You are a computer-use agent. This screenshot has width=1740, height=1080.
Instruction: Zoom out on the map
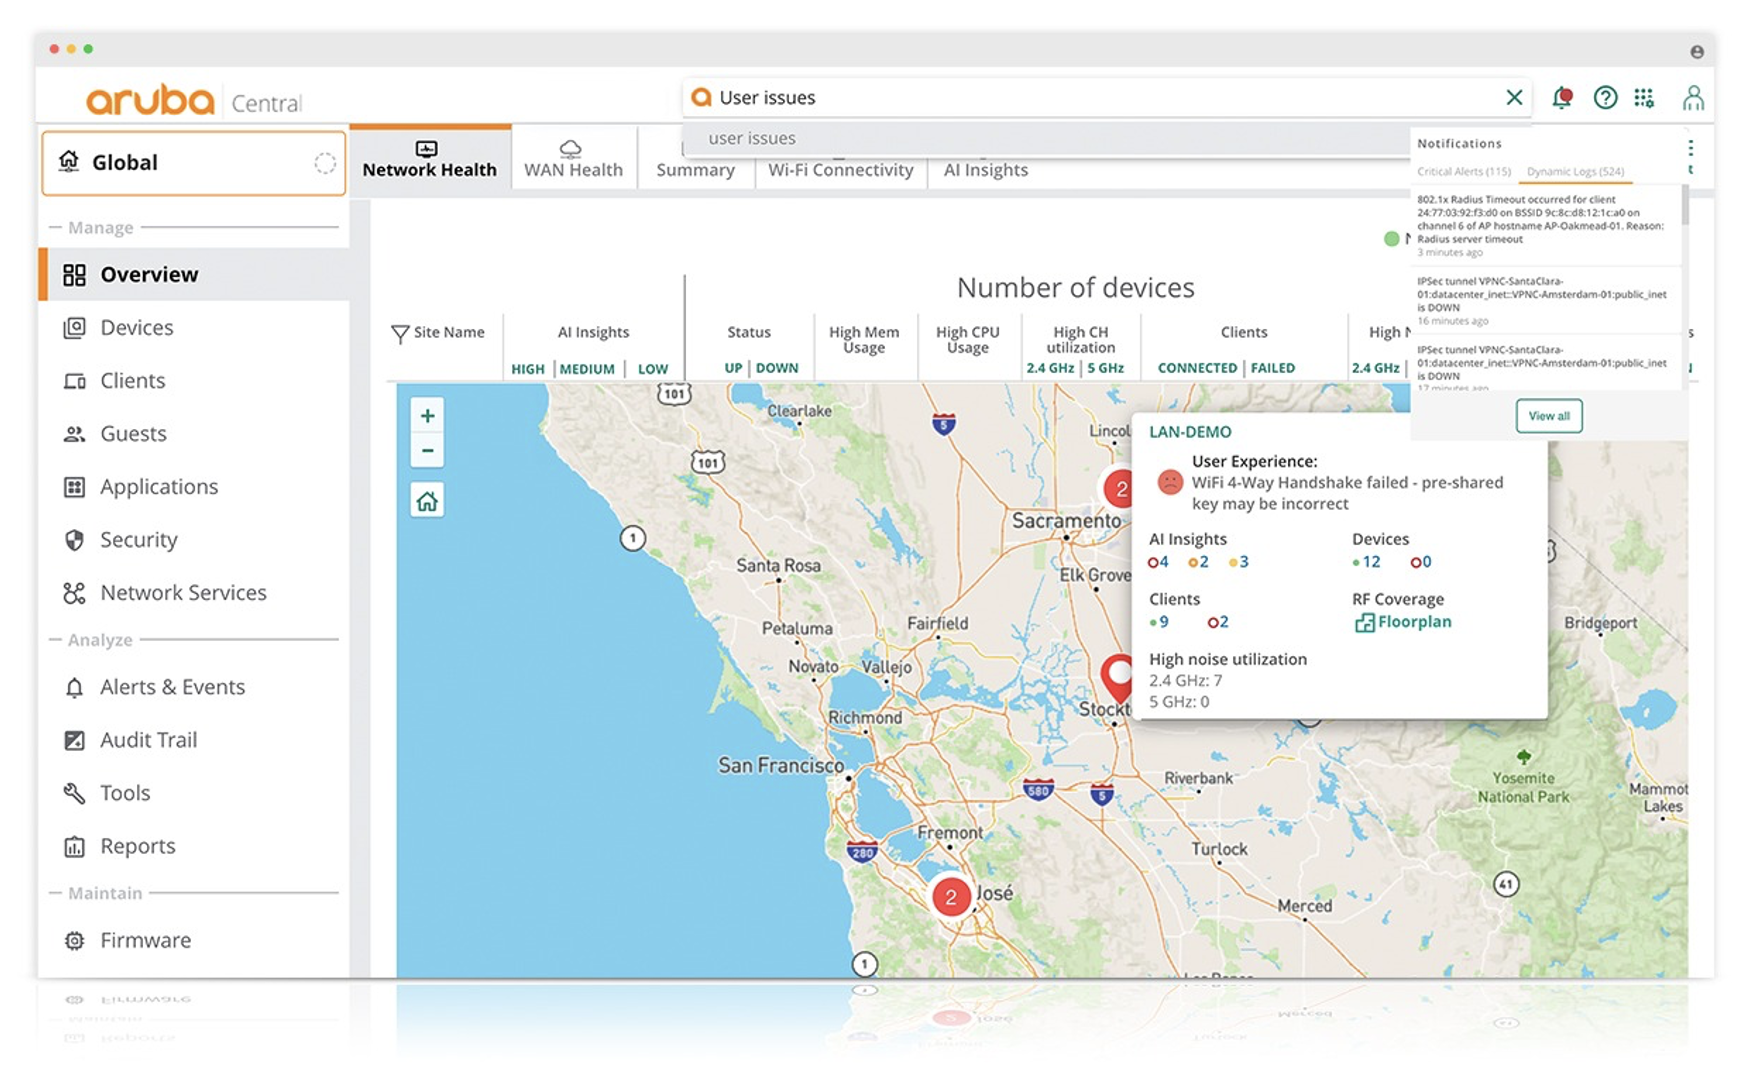(x=427, y=450)
